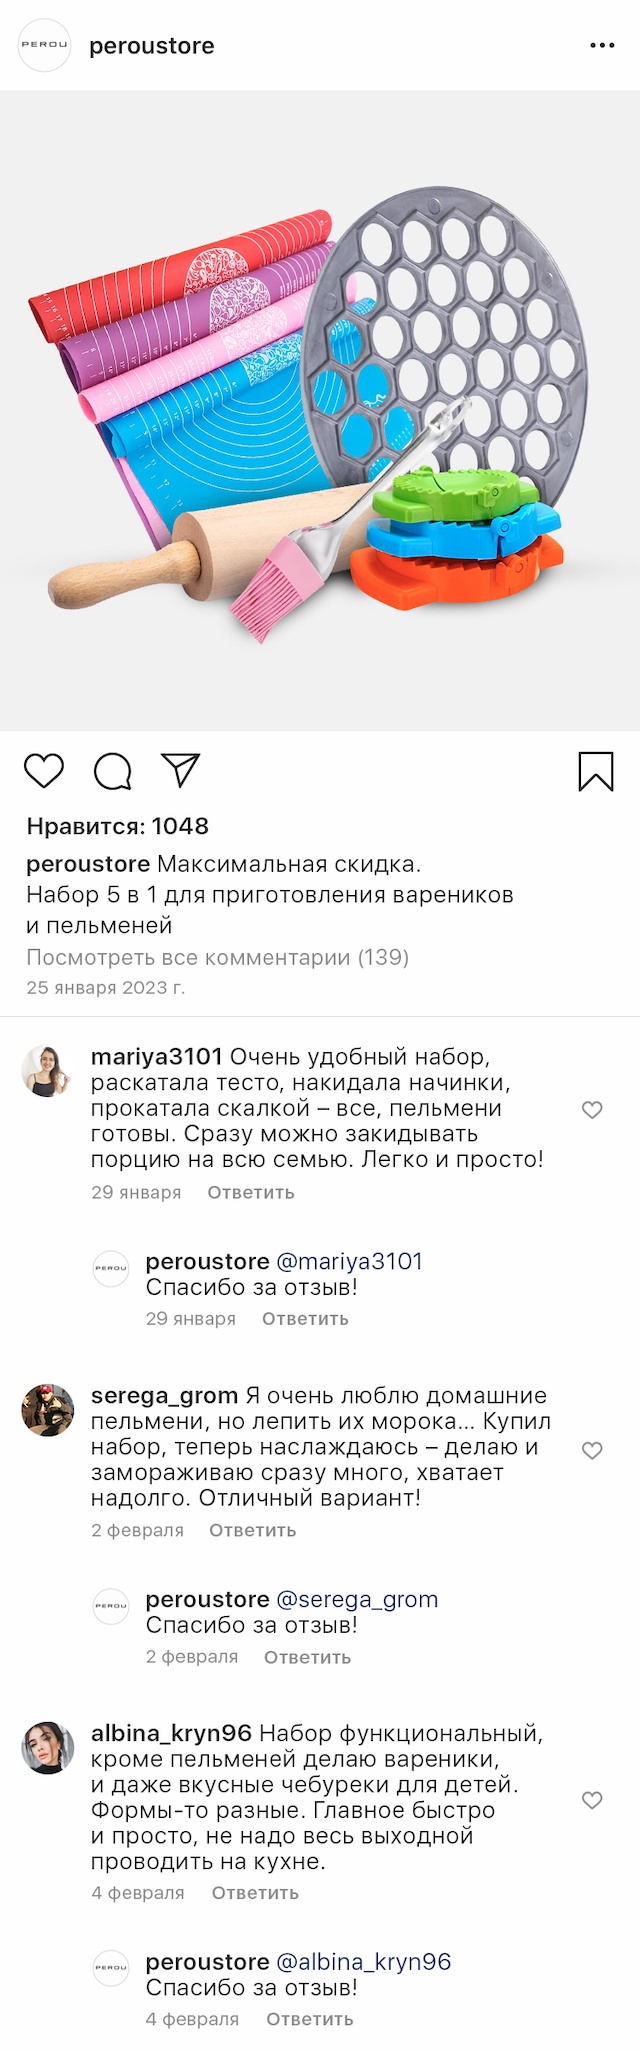The image size is (640, 2051).
Task: Open the PEROU profile logo in the header
Action: [45, 45]
